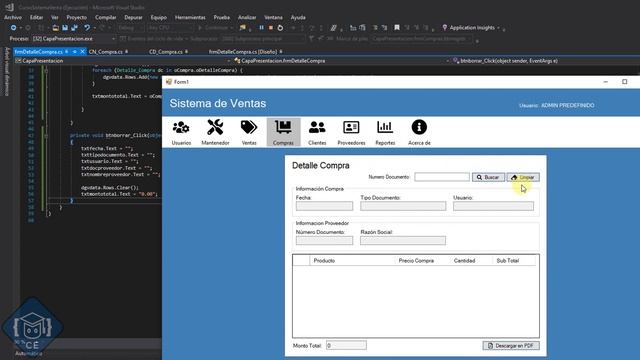Image resolution: width=640 pixels, height=360 pixels.
Task: Click the provider Número Documento field
Action: point(324,240)
